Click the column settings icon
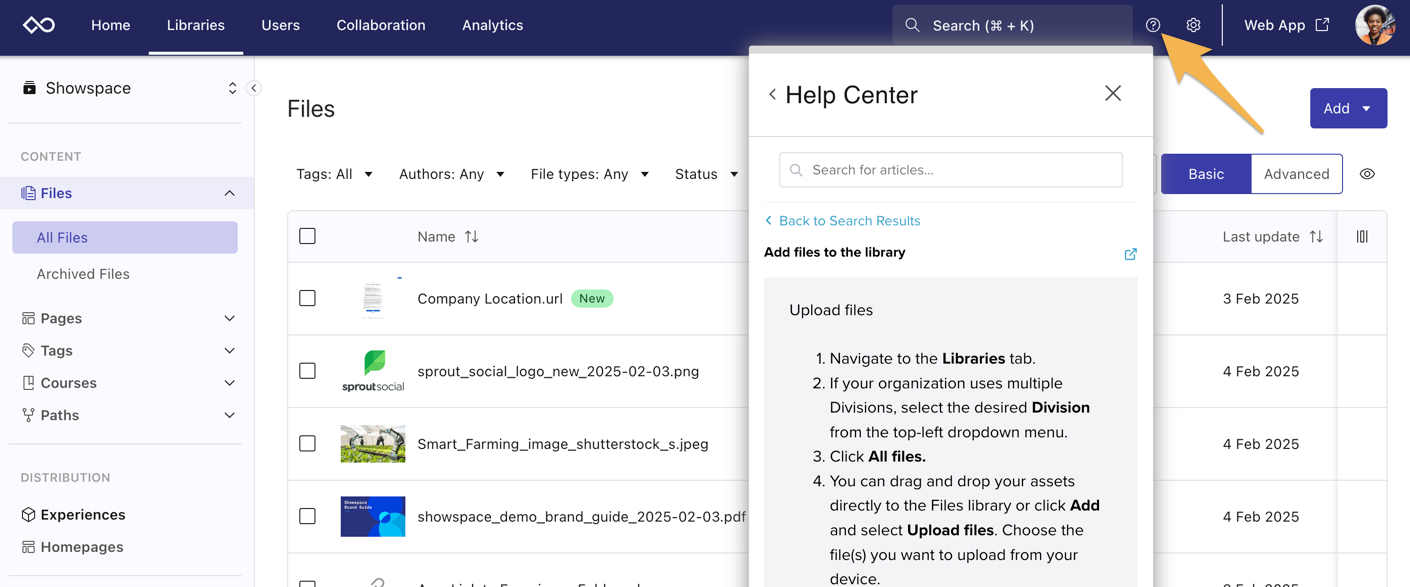This screenshot has width=1410, height=587. 1362,237
